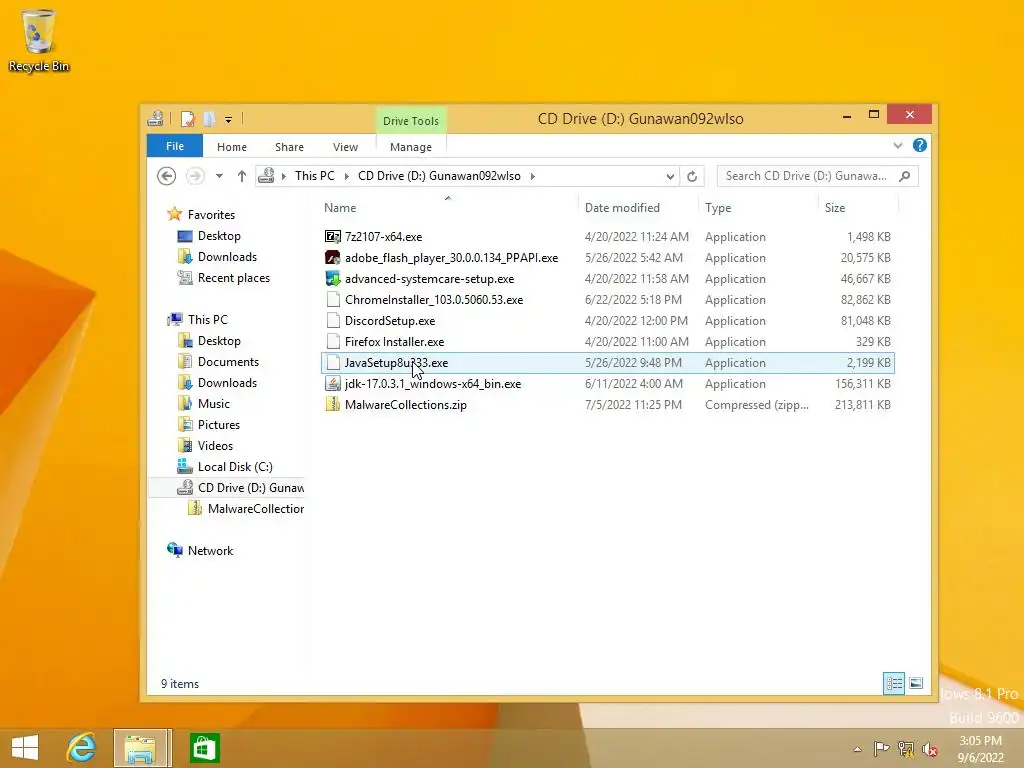Image resolution: width=1024 pixels, height=768 pixels.
Task: Click CD Drive (D:) breadcrumb segment
Action: click(440, 176)
